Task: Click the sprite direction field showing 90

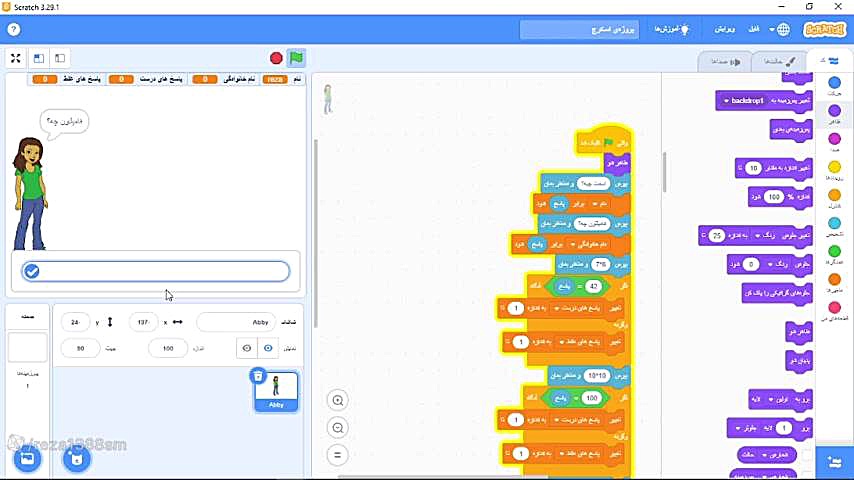Action: tap(81, 348)
